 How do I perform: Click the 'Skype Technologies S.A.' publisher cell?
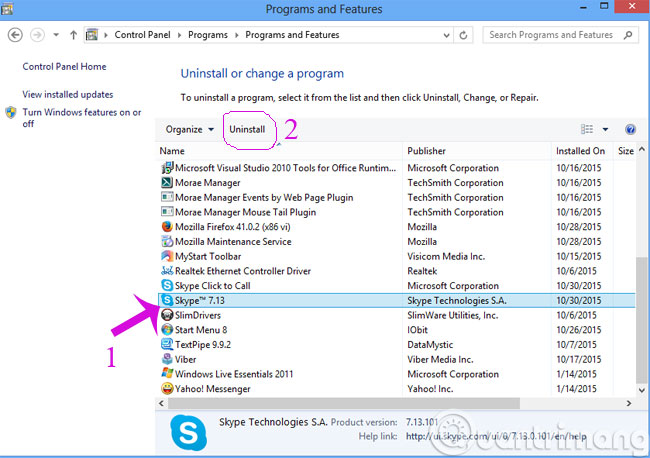pos(457,300)
